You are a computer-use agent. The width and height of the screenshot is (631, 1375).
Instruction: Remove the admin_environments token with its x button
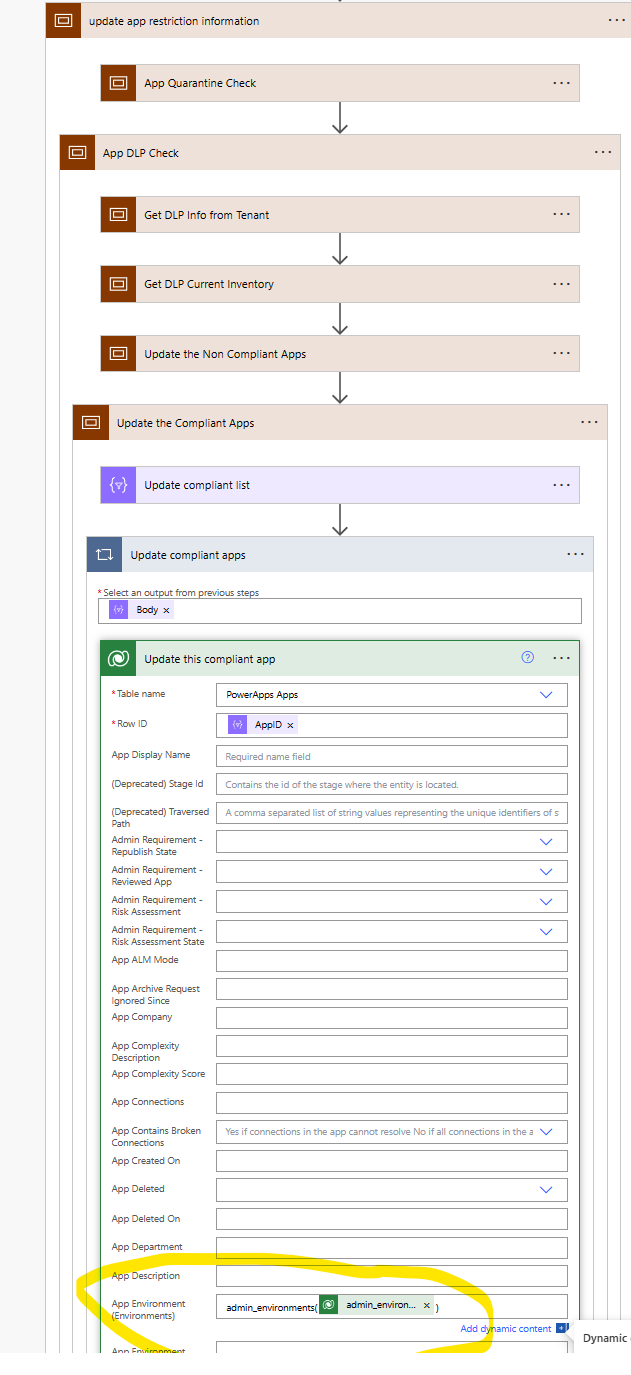(x=426, y=1305)
